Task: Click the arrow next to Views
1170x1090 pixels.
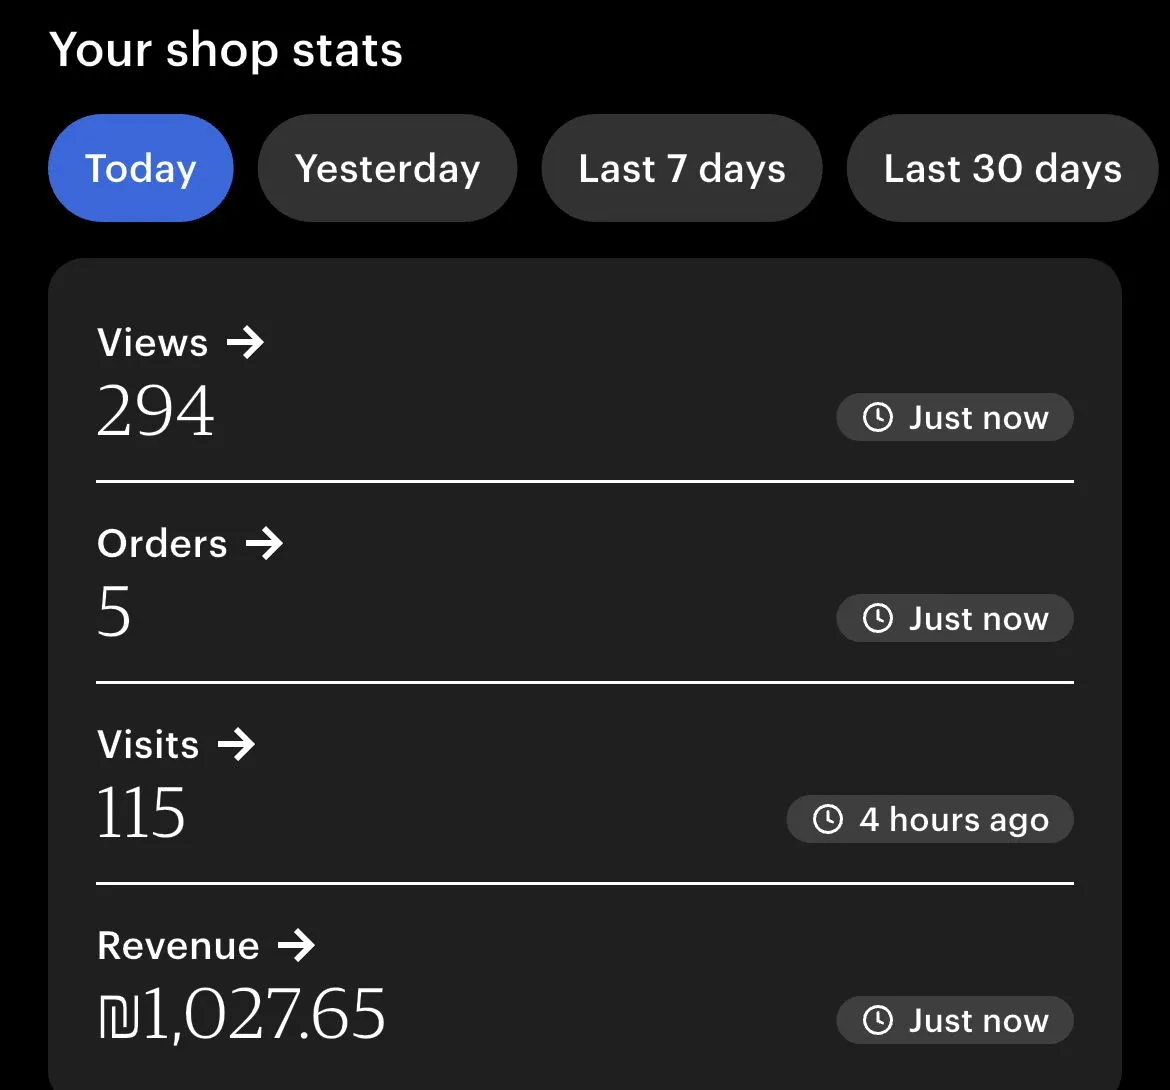Action: pos(245,343)
